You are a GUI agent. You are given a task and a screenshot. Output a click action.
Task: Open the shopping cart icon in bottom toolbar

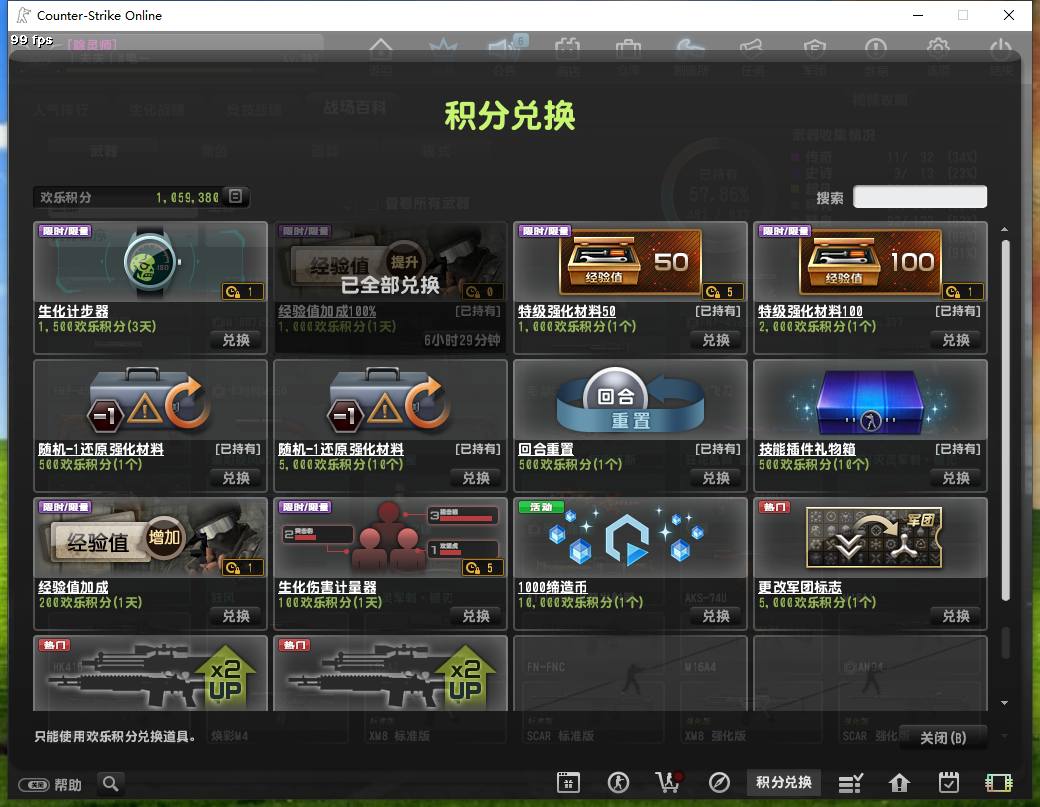tap(669, 783)
